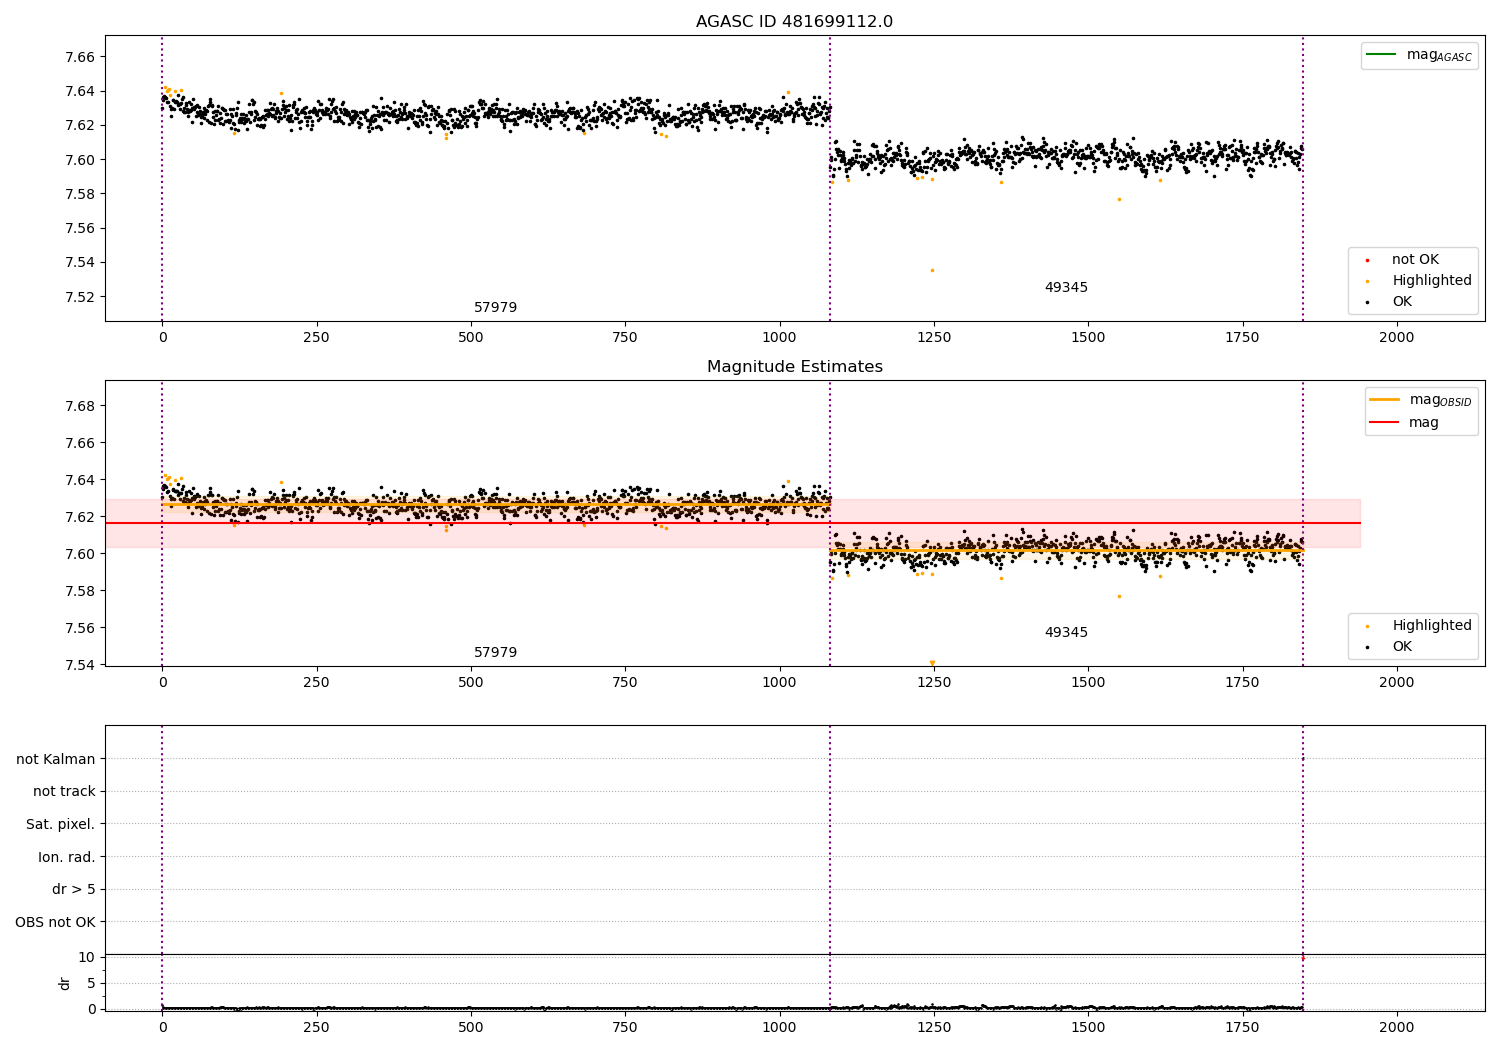Click the '49345' obsid label in top plot
Screen dimensions: 1500x1050
(1066, 287)
